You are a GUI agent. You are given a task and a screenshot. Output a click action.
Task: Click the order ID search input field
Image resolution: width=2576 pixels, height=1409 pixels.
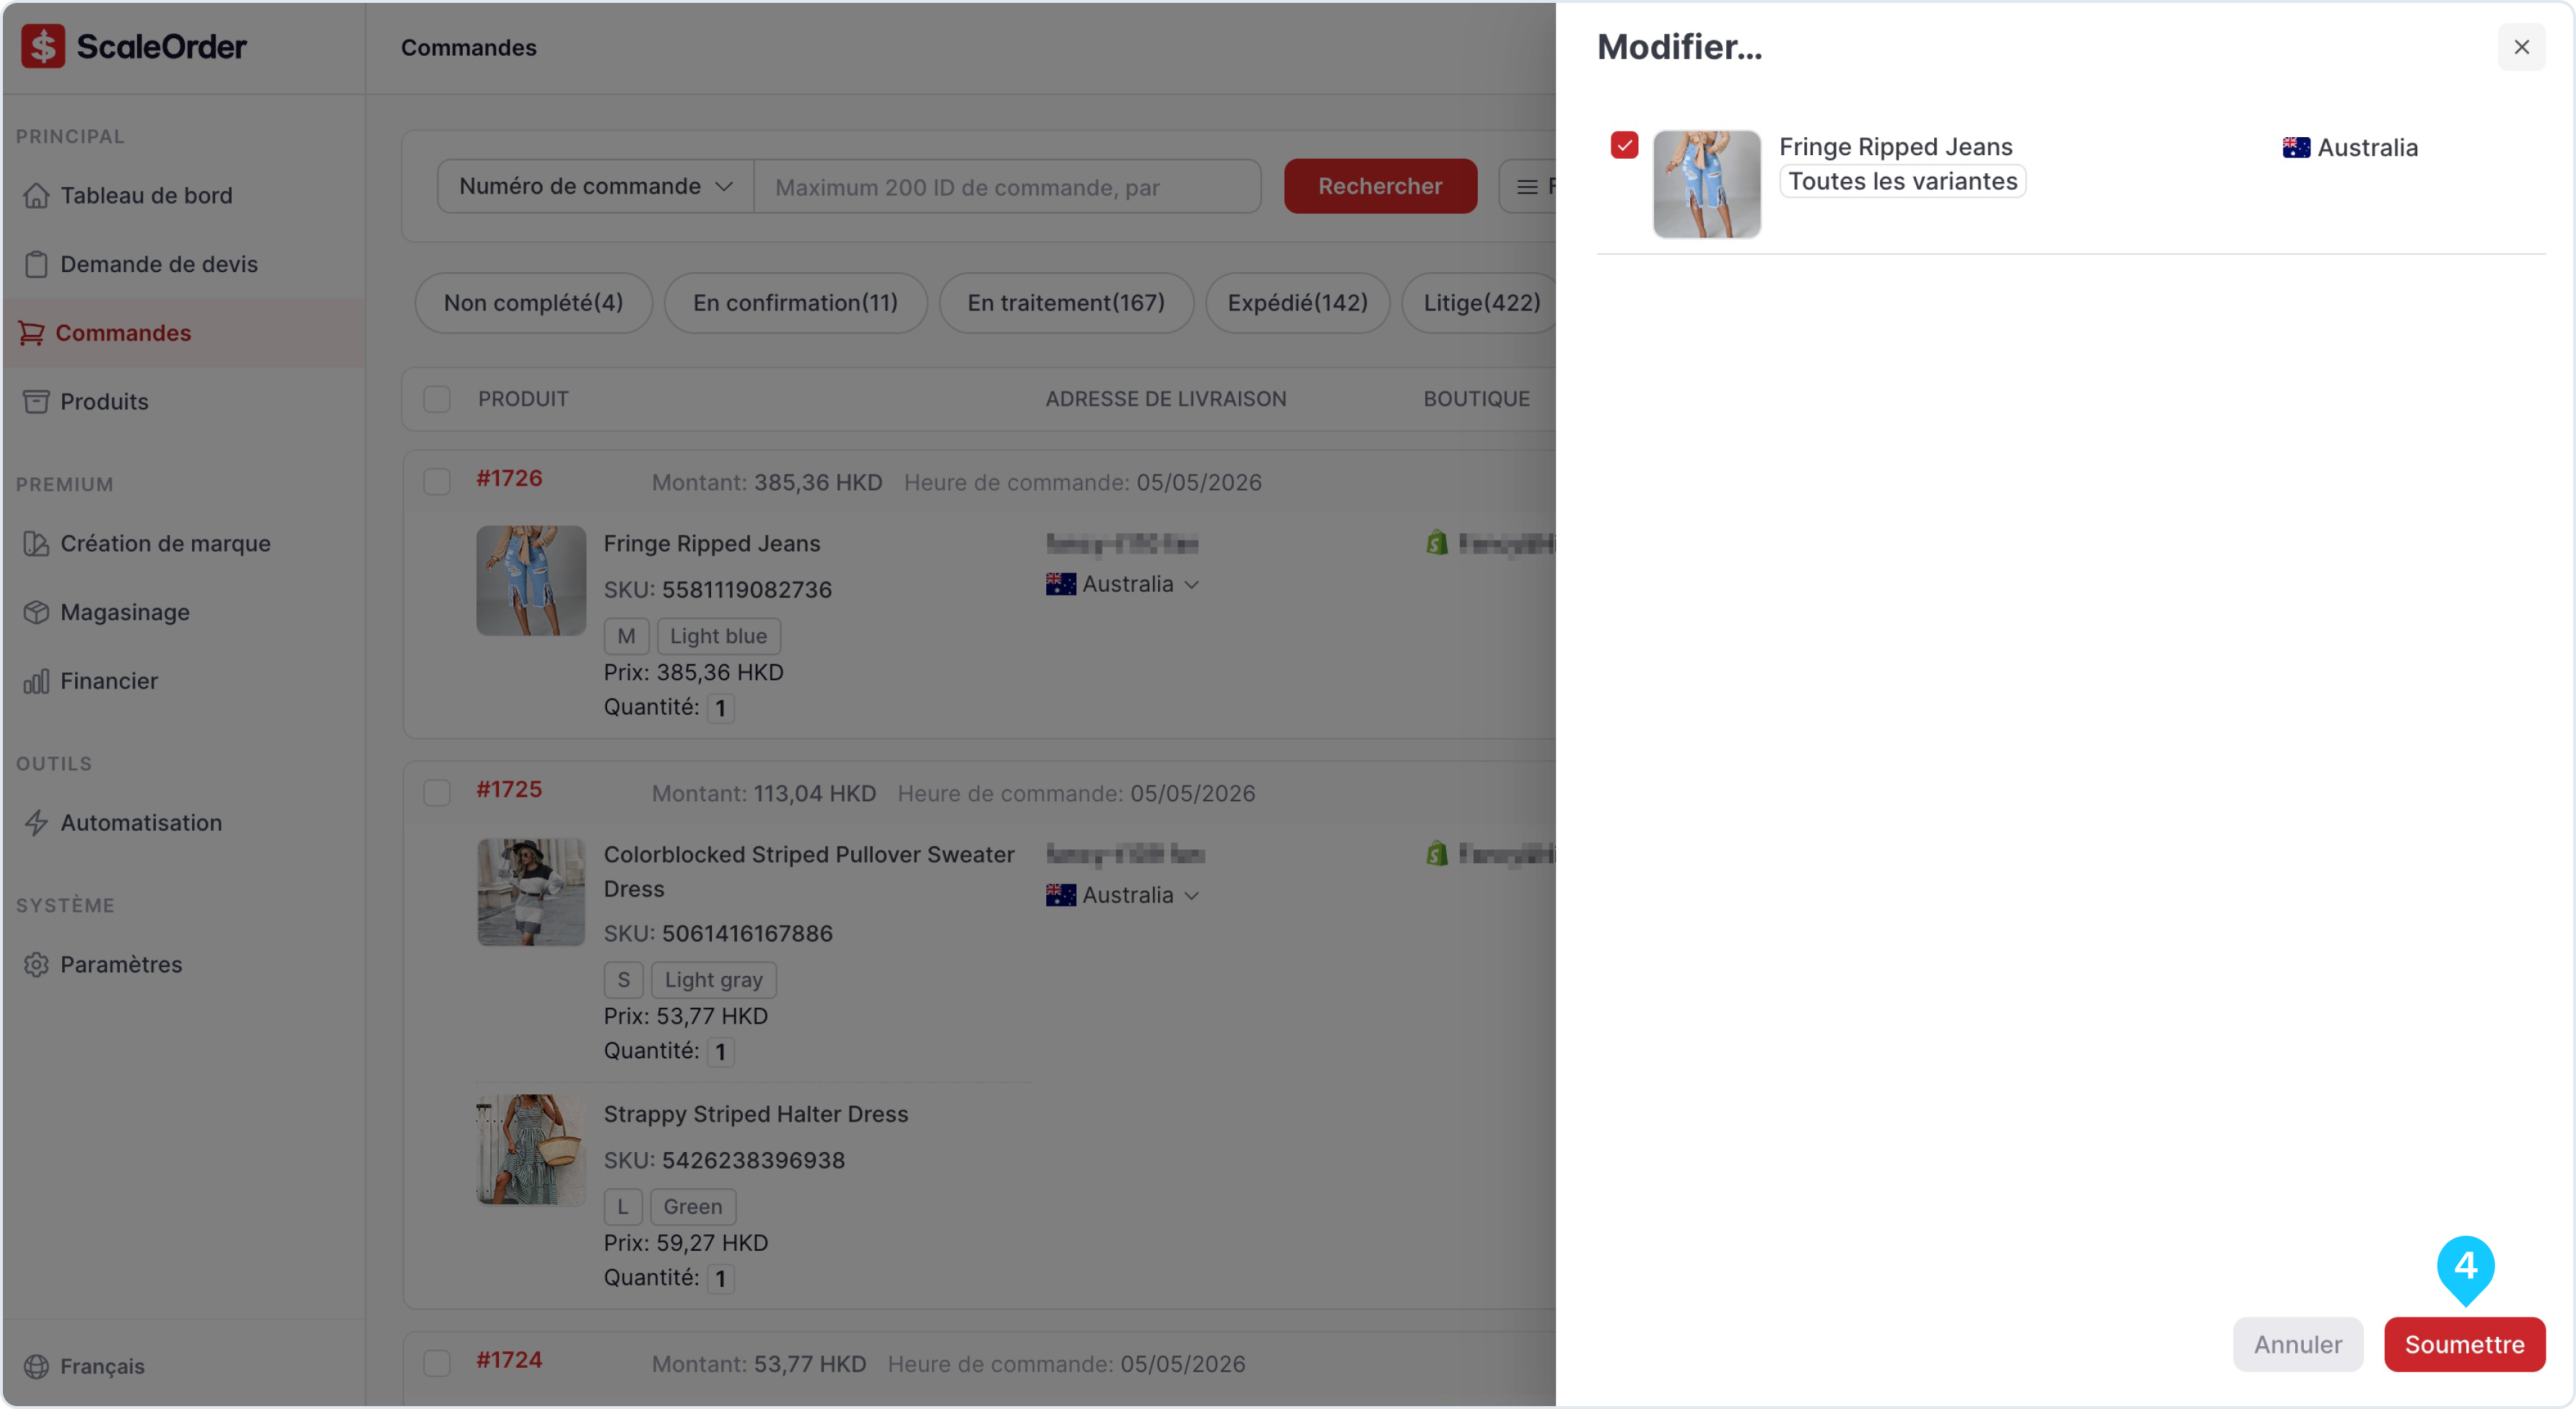click(1007, 186)
